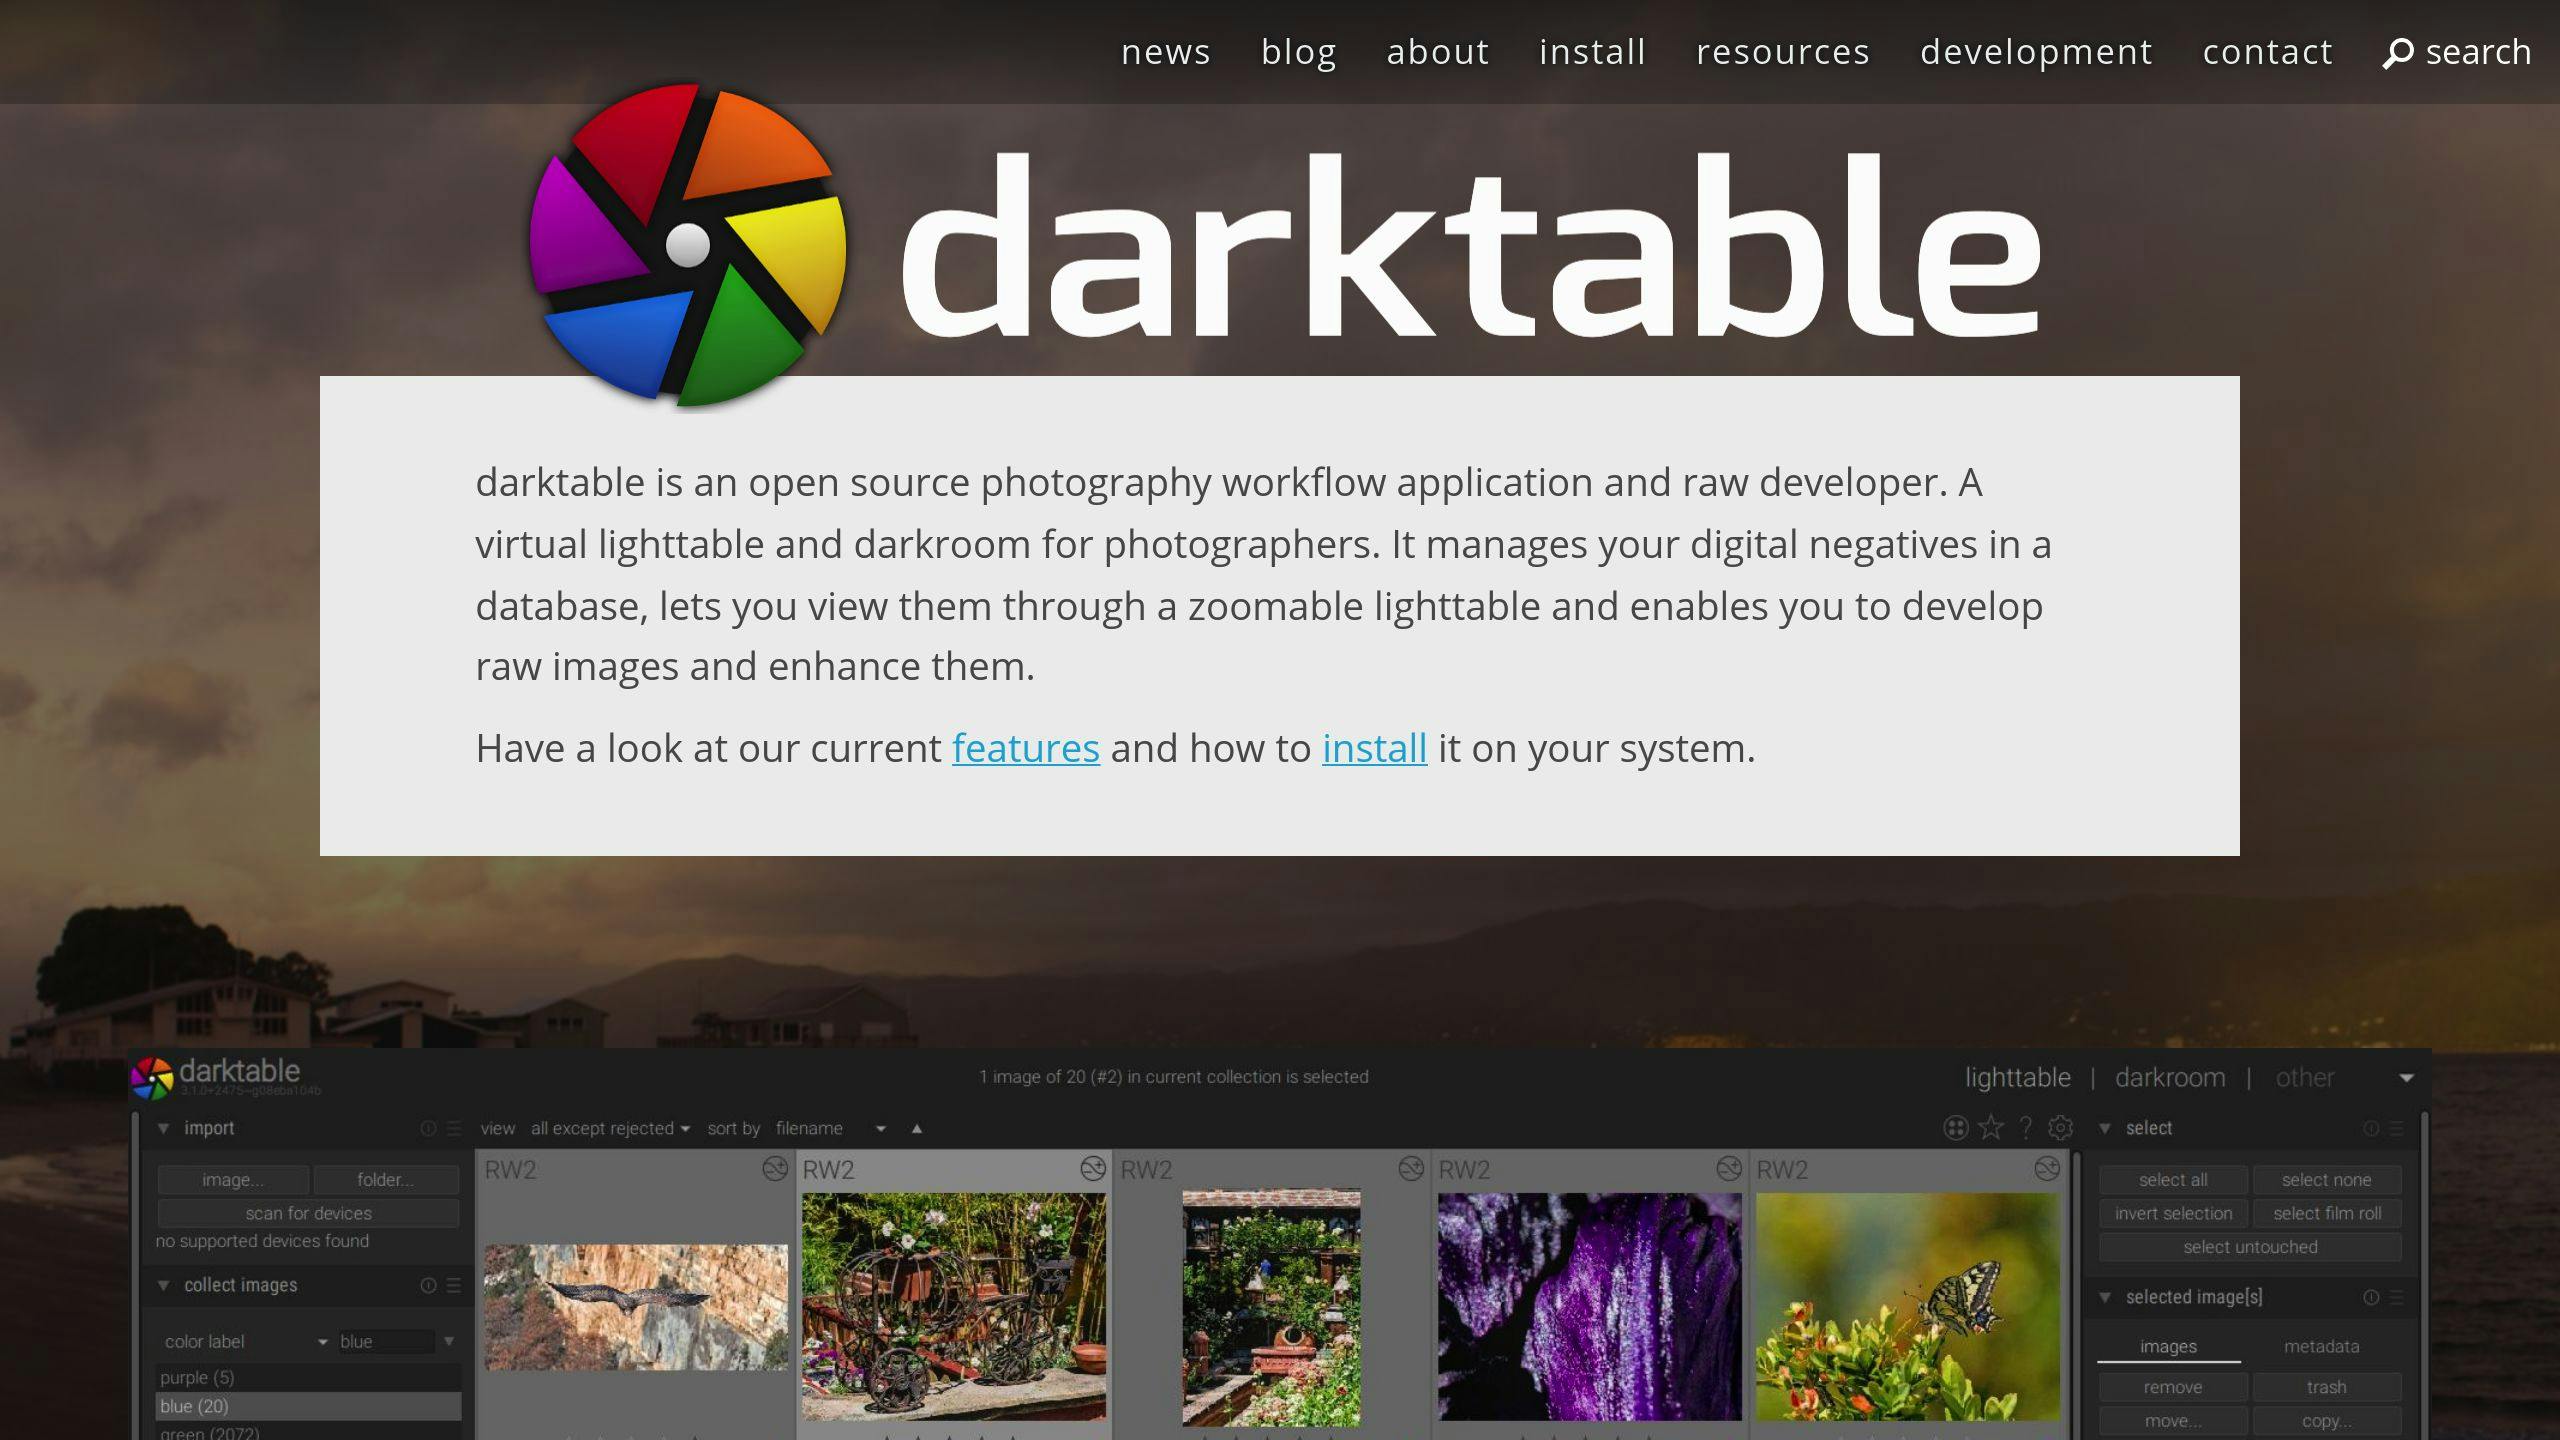Open the dropdown arrow next to 'other'
Screen dimensions: 2560x1440
(x=2406, y=1078)
